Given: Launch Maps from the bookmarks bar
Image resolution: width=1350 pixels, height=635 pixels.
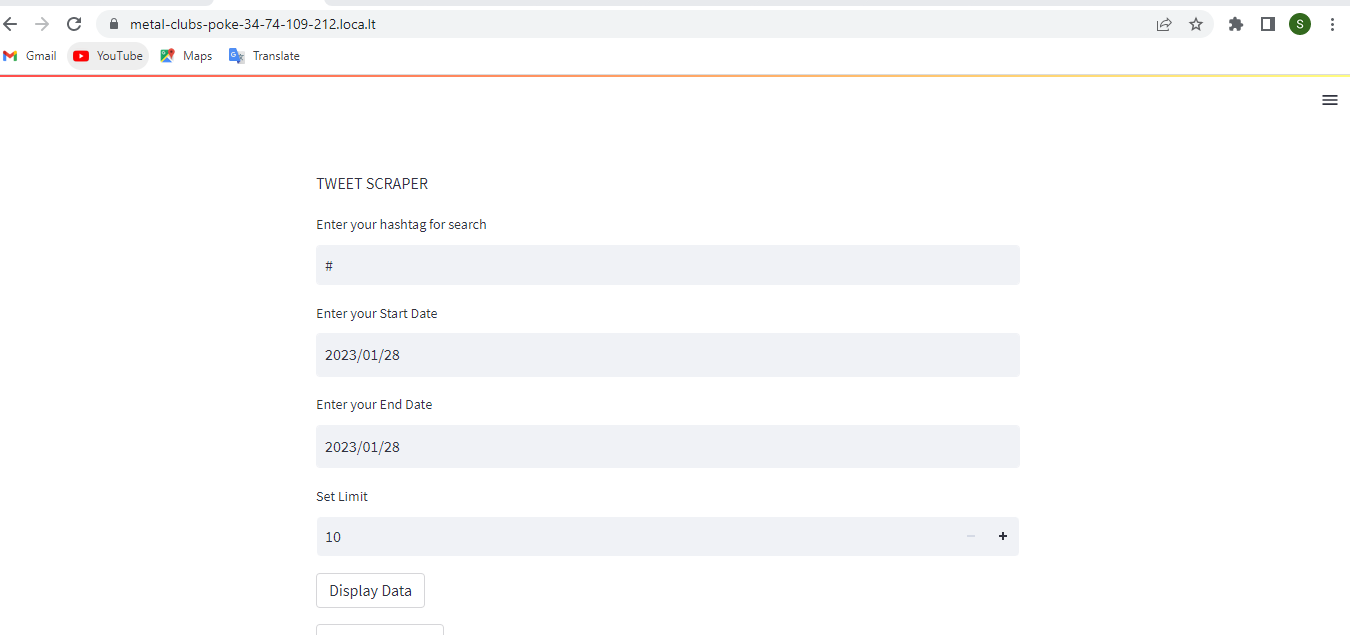Looking at the screenshot, I should click(185, 56).
